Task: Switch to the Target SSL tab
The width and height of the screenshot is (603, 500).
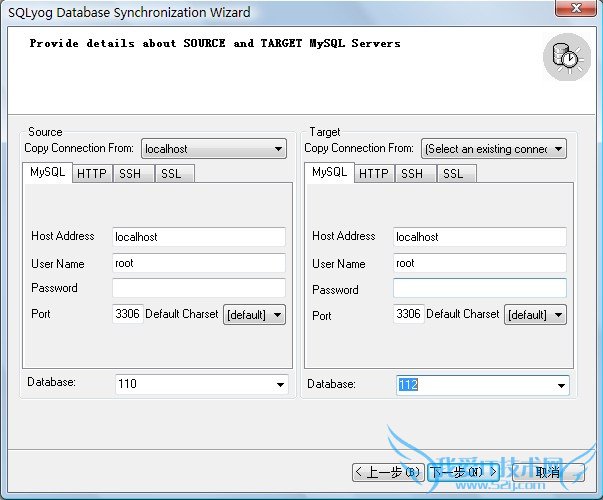Action: (457, 174)
